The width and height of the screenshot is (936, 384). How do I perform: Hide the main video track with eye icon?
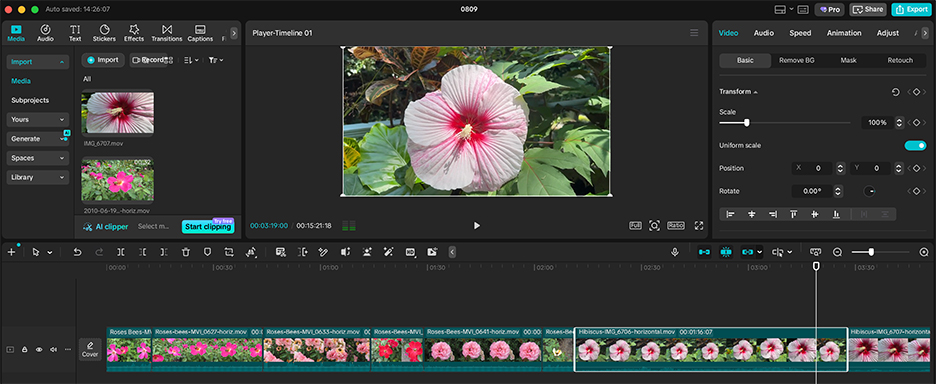point(39,349)
